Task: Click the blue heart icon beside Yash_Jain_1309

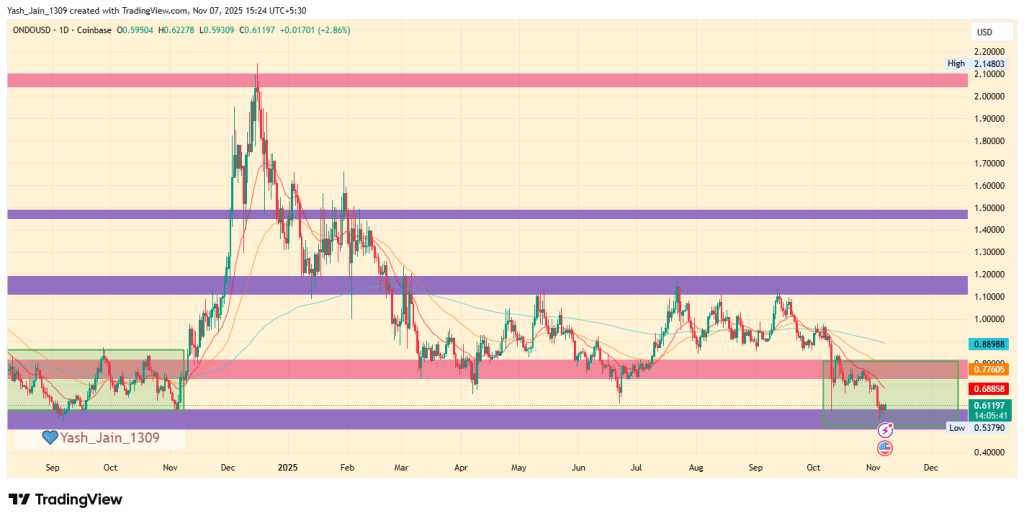Action: [48, 437]
